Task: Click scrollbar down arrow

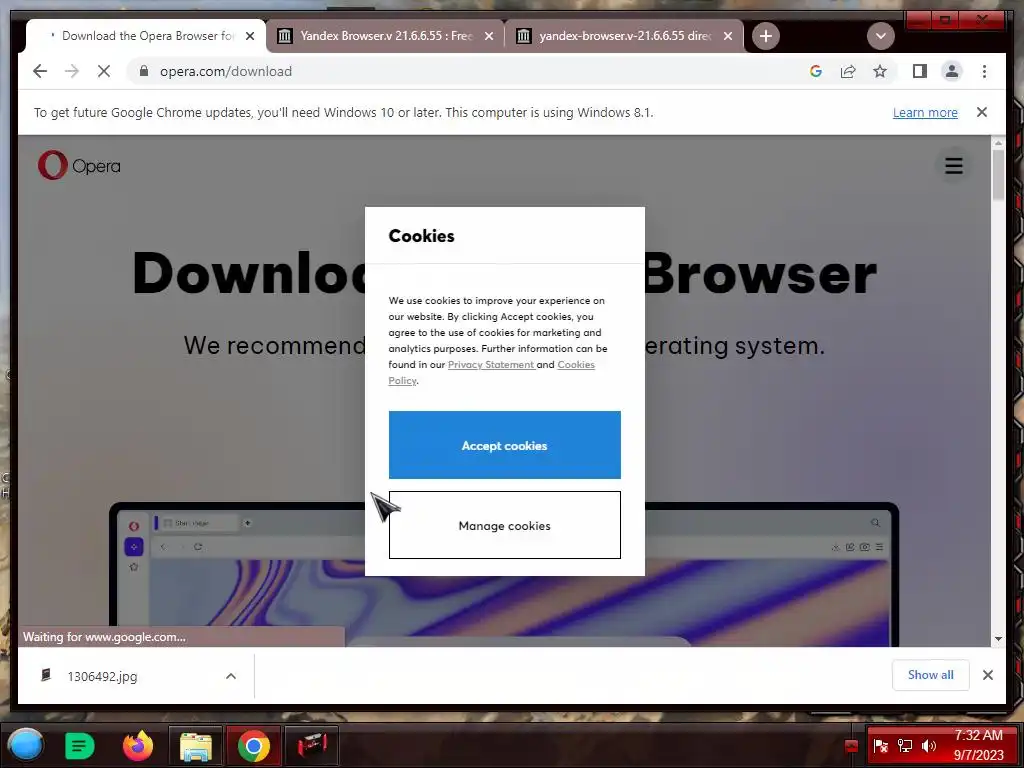Action: click(x=998, y=639)
